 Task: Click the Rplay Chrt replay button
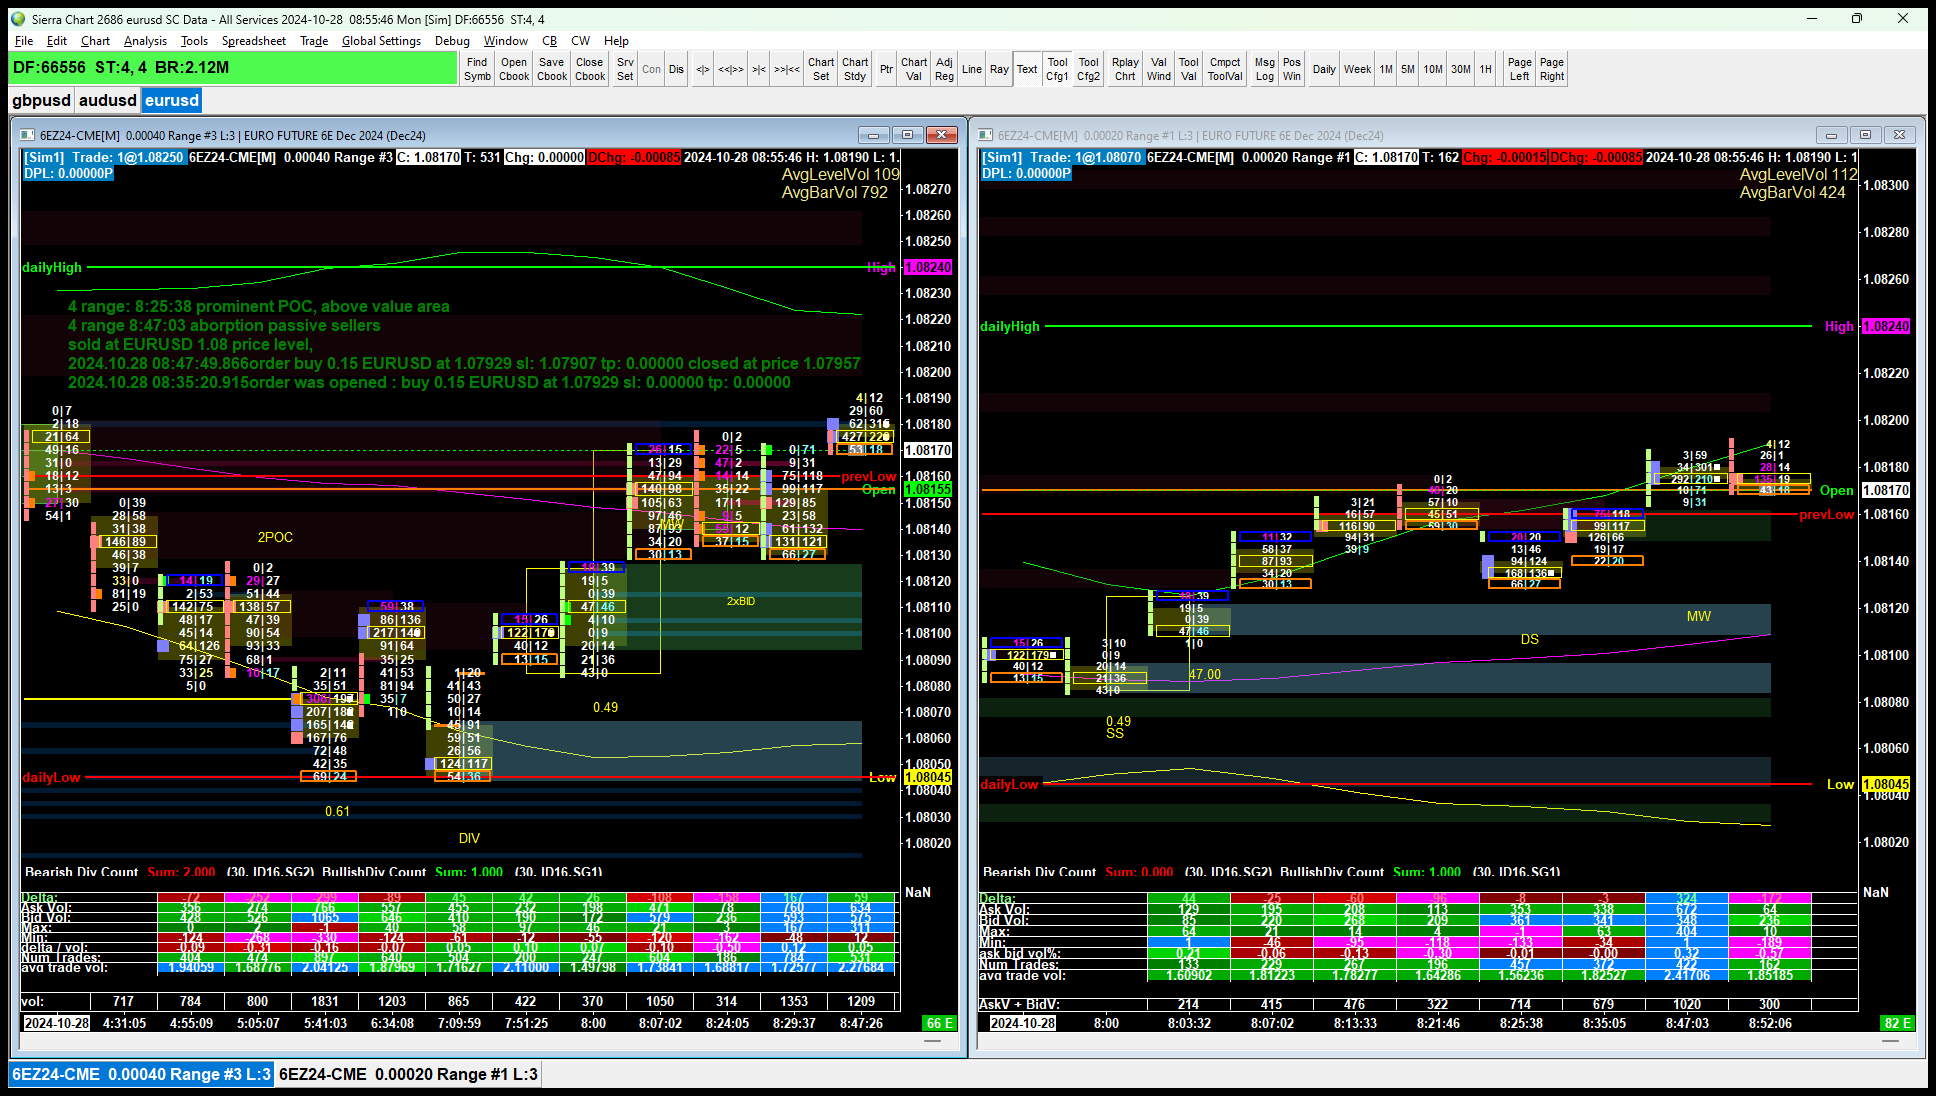pyautogui.click(x=1125, y=69)
